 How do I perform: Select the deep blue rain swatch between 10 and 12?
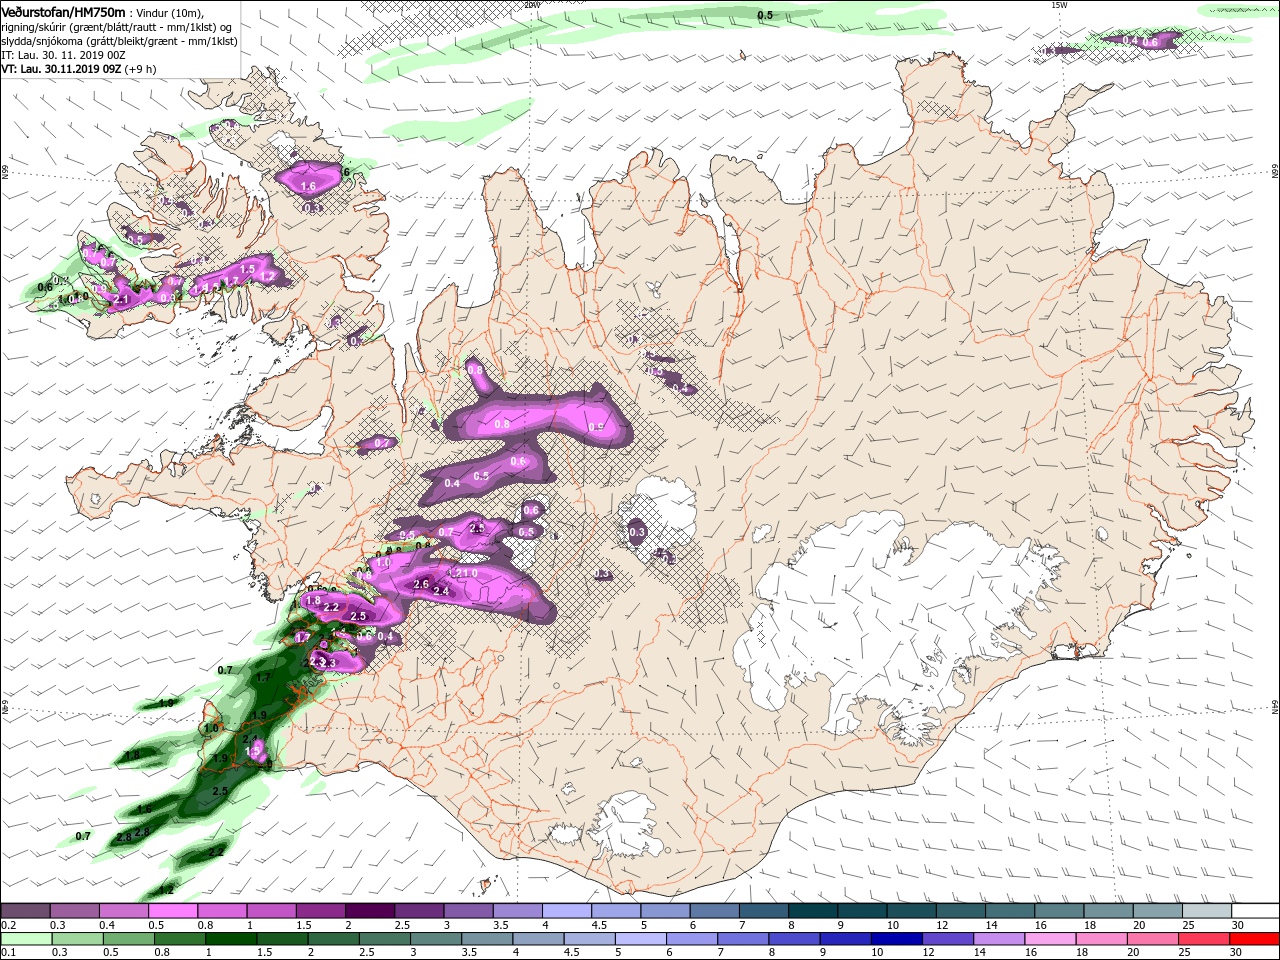[895, 939]
